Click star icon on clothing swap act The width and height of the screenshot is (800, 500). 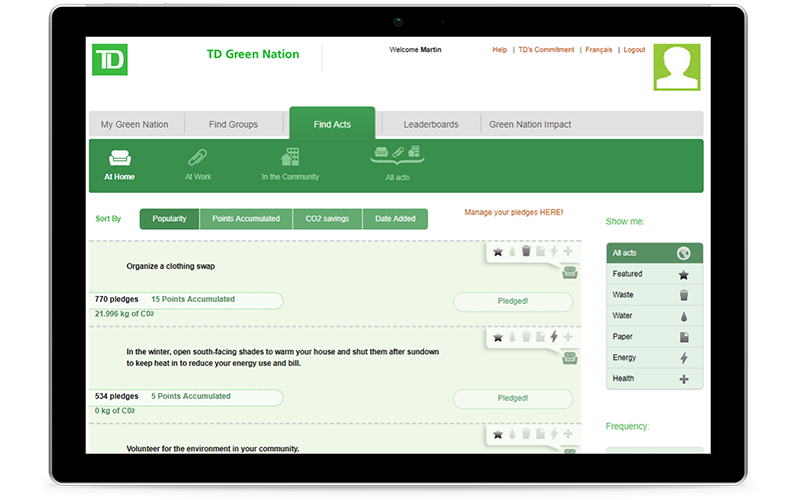[498, 252]
